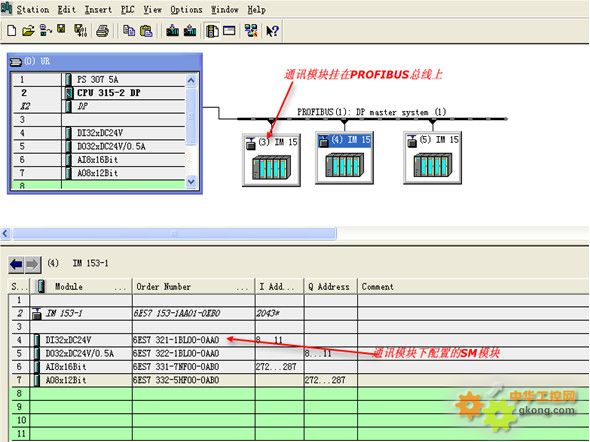Select DO32xDC24V/0.5A row in detail table
The height and width of the screenshot is (442, 590).
[299, 353]
